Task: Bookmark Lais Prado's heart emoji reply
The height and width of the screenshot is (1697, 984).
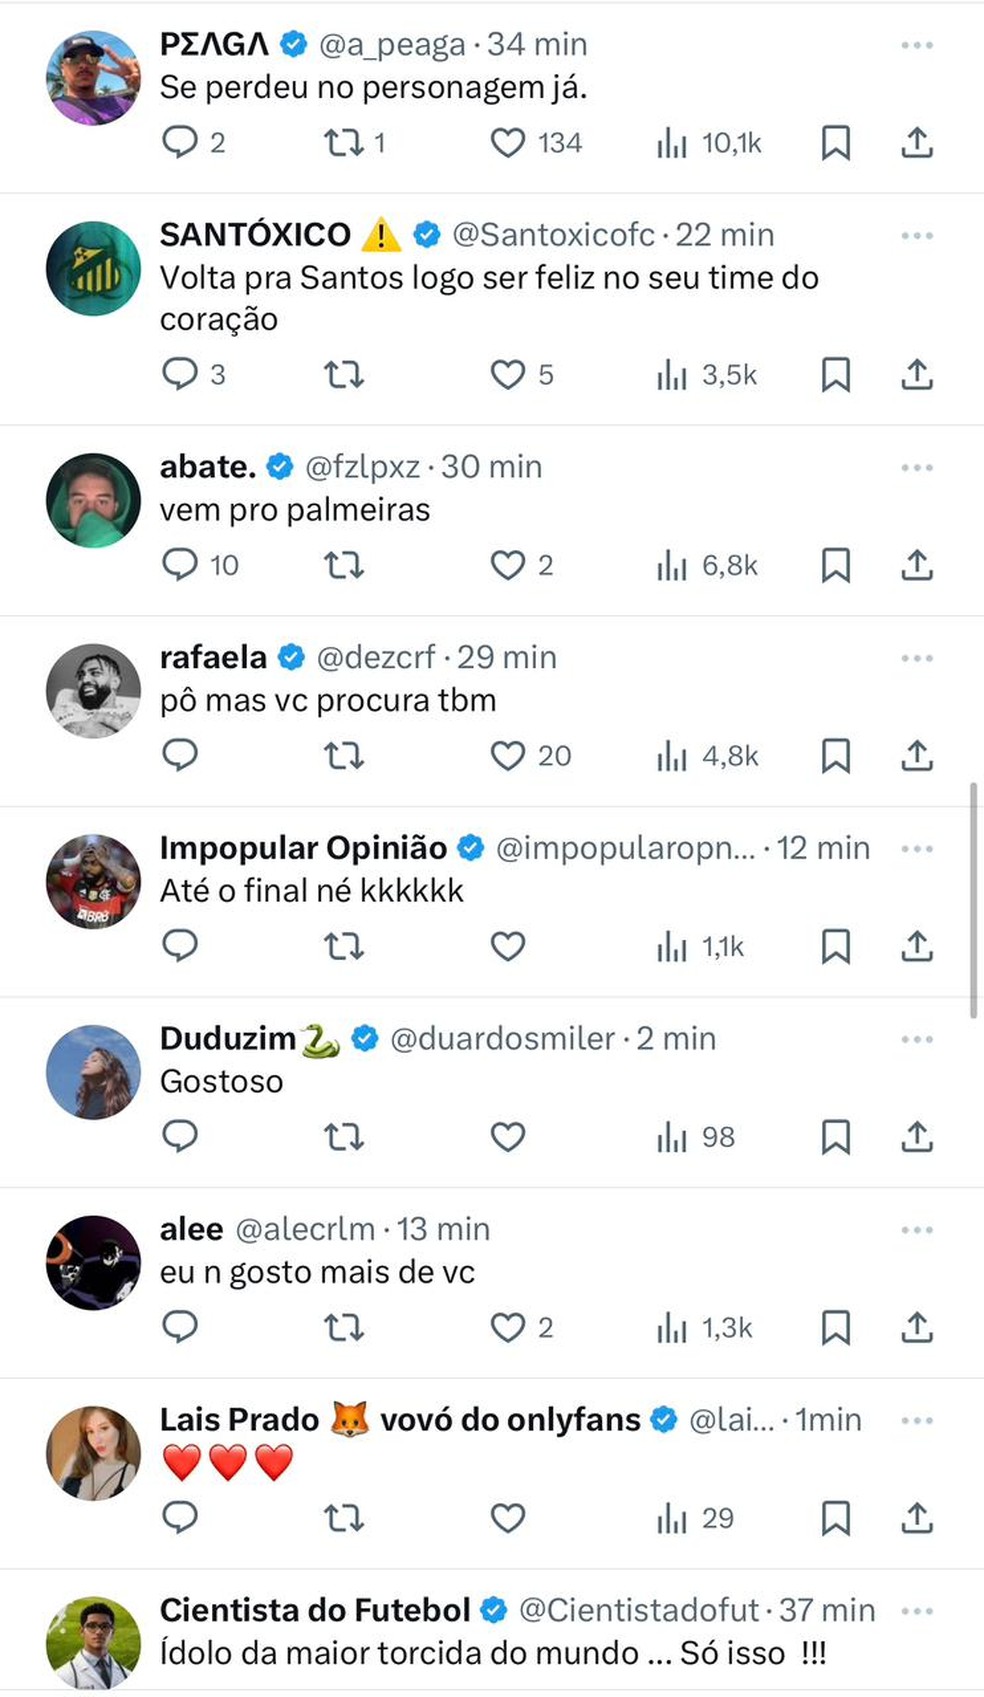Action: pyautogui.click(x=836, y=1519)
